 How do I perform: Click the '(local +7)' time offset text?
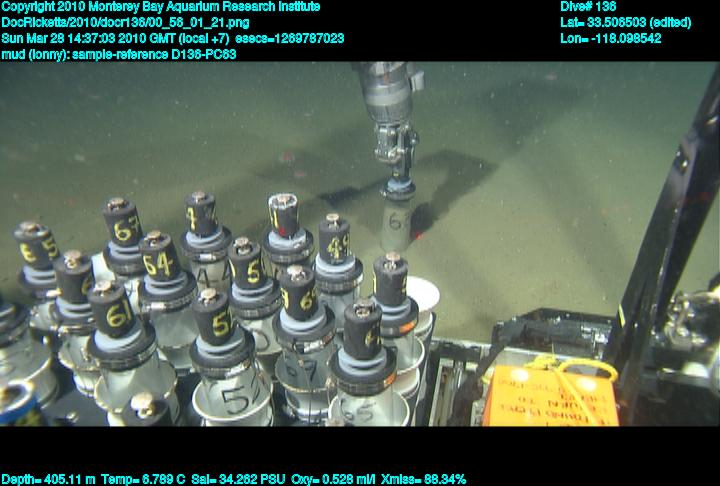[x=203, y=38]
